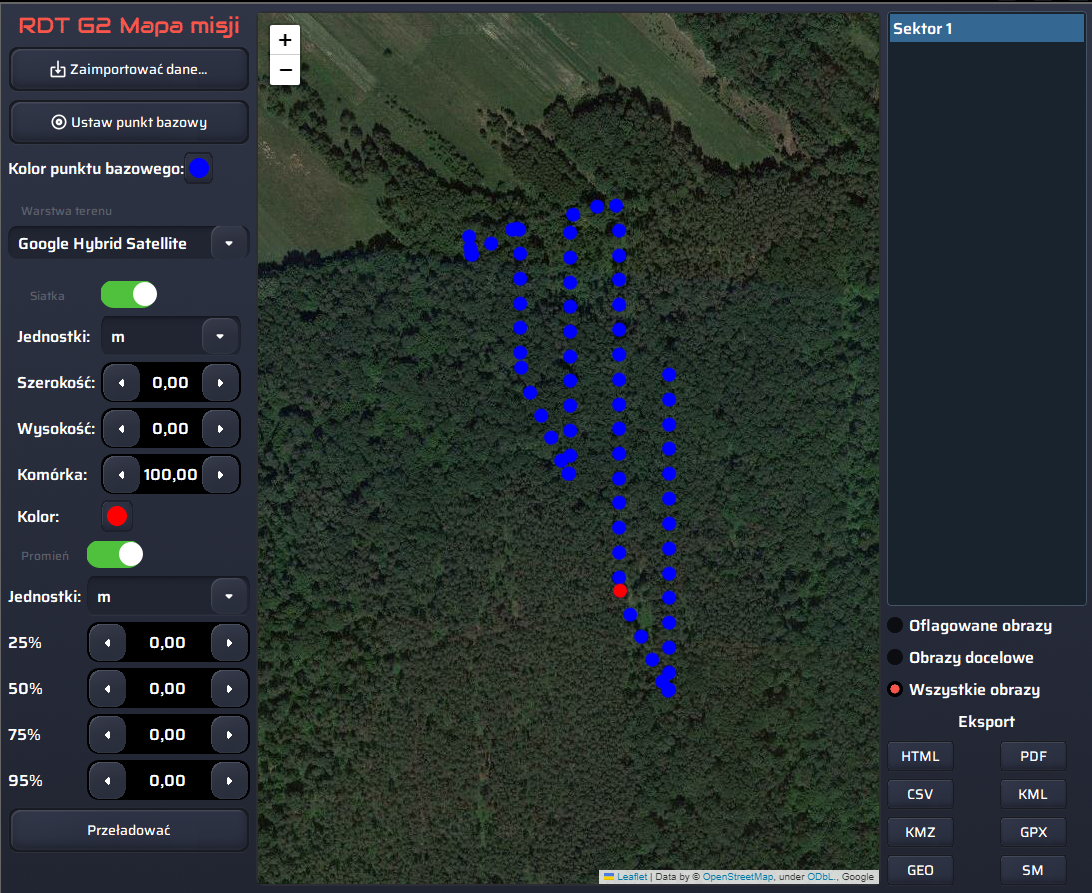Toggle the Promień radius switch

pyautogui.click(x=115, y=554)
